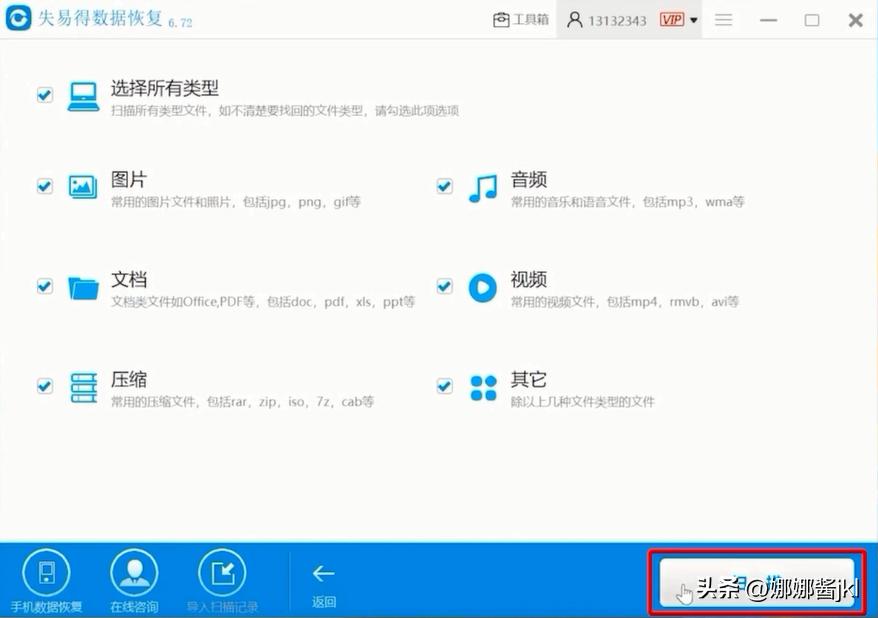This screenshot has width=878, height=618.
Task: Open 在线咨询 online consultation
Action: 134,573
